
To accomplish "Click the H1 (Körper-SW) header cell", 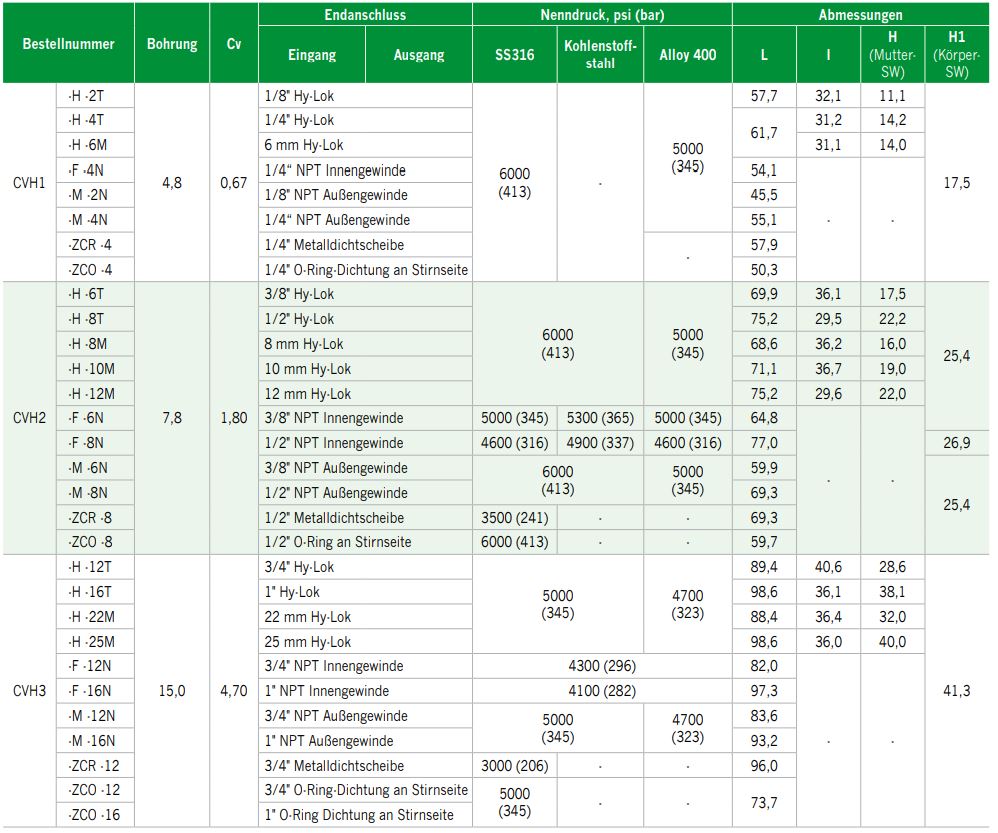I will [956, 55].
